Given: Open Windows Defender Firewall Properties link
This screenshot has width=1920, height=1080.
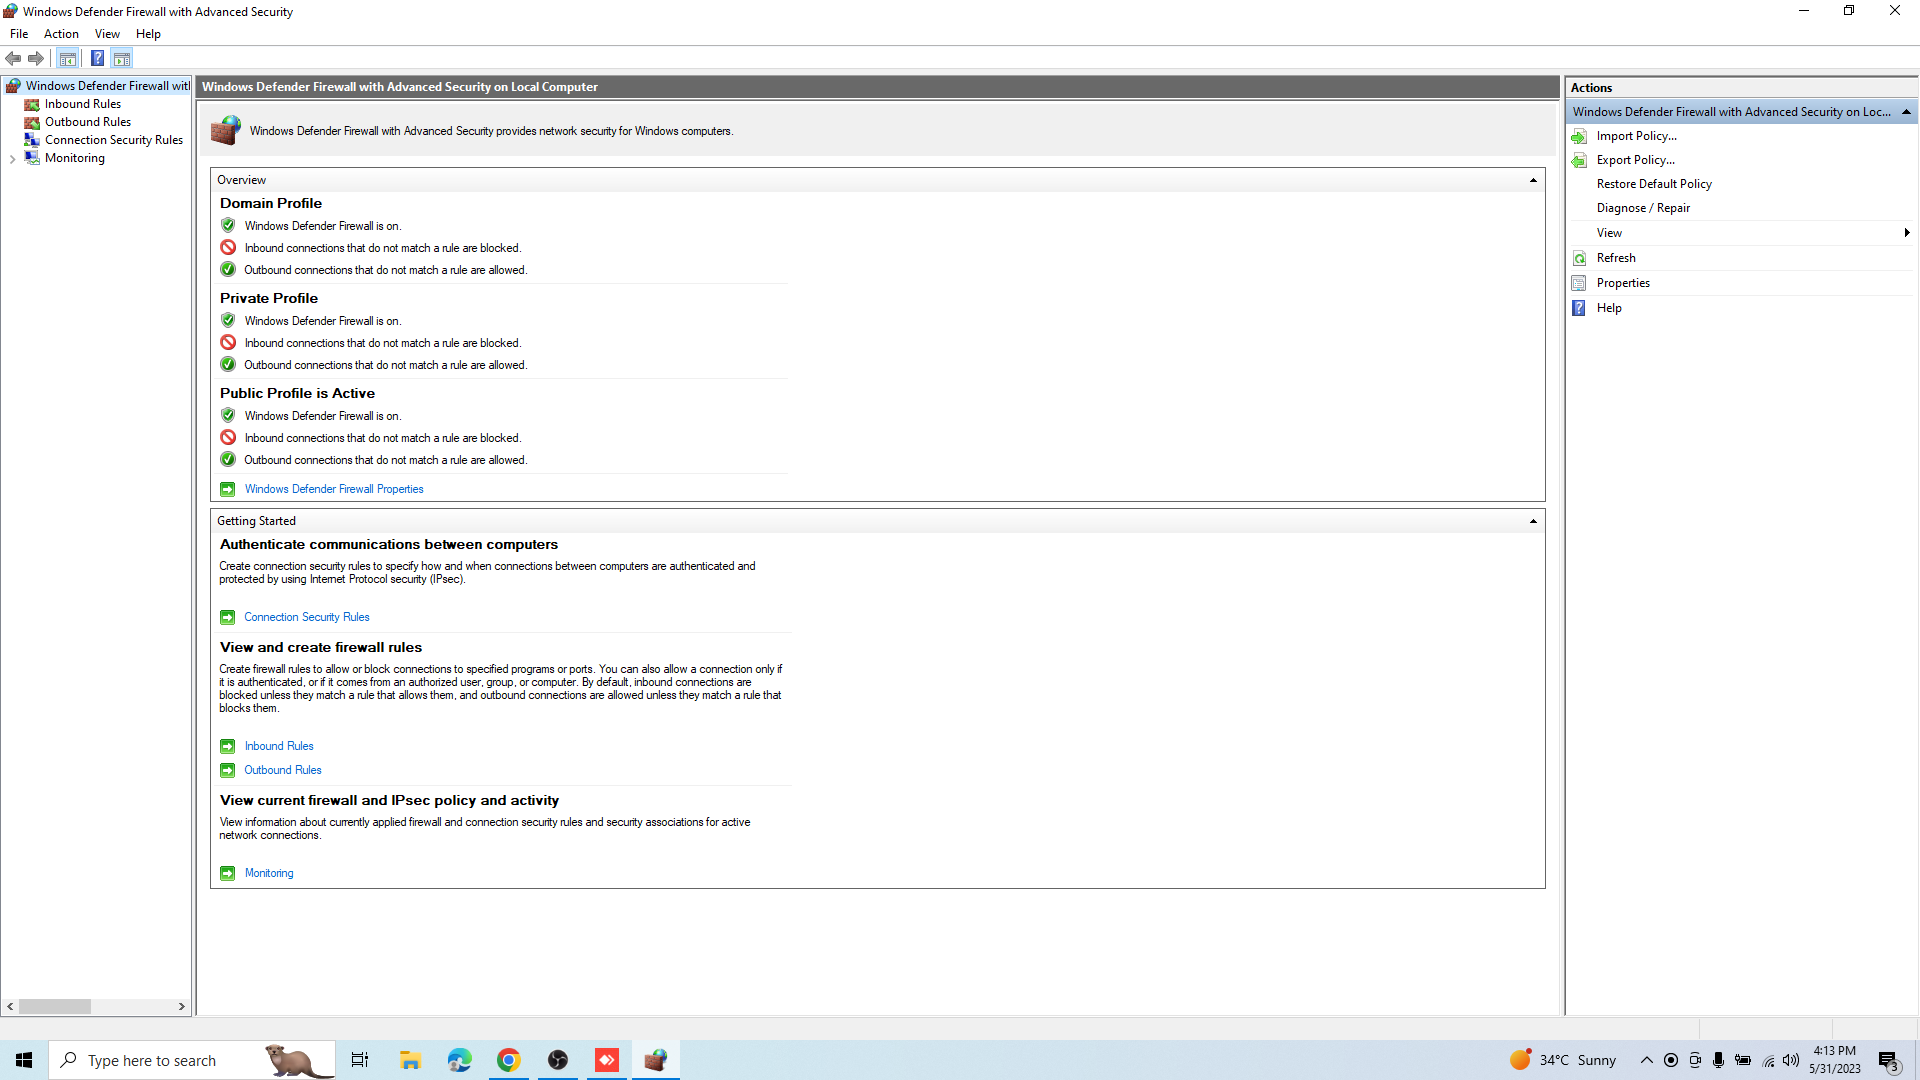Looking at the screenshot, I should [334, 489].
